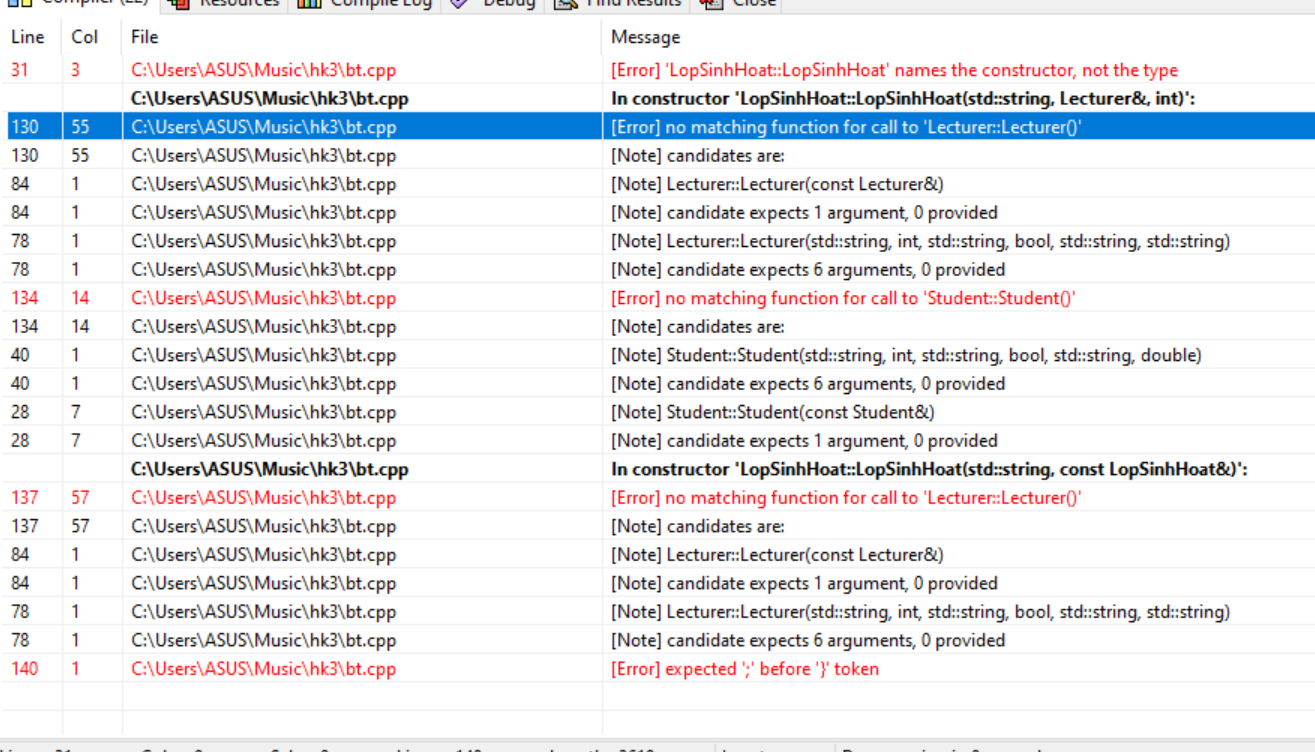Viewport: 1315px width, 752px height.
Task: Click the Debug tab checkmark icon
Action: (459, 3)
